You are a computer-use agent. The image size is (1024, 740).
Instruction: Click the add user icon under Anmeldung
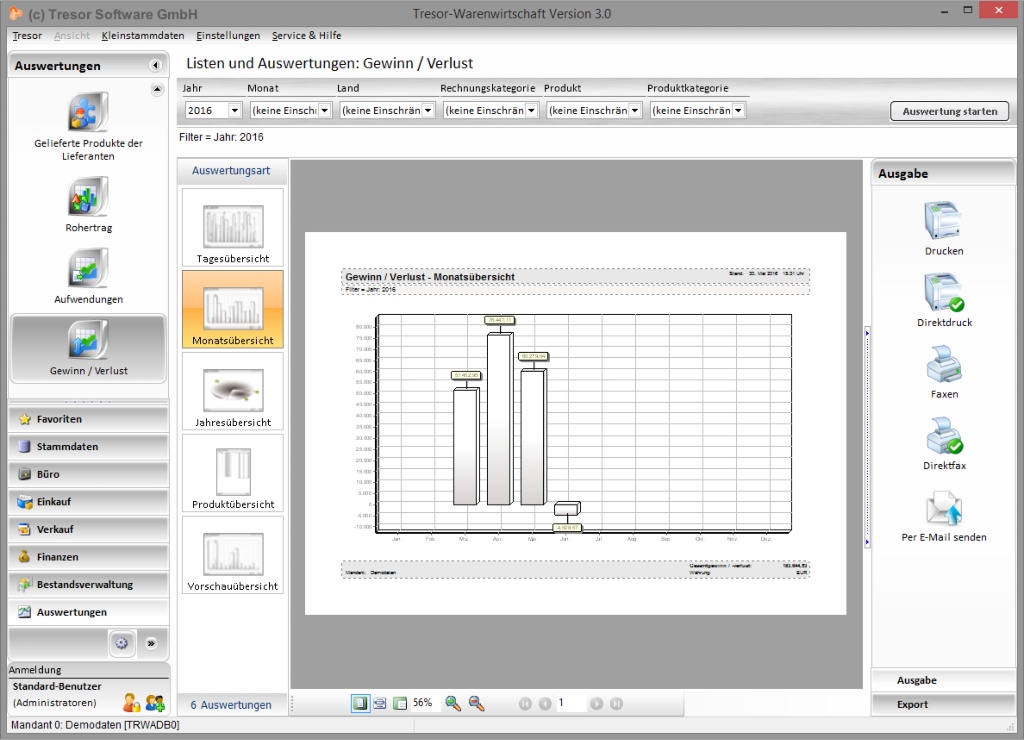[155, 703]
